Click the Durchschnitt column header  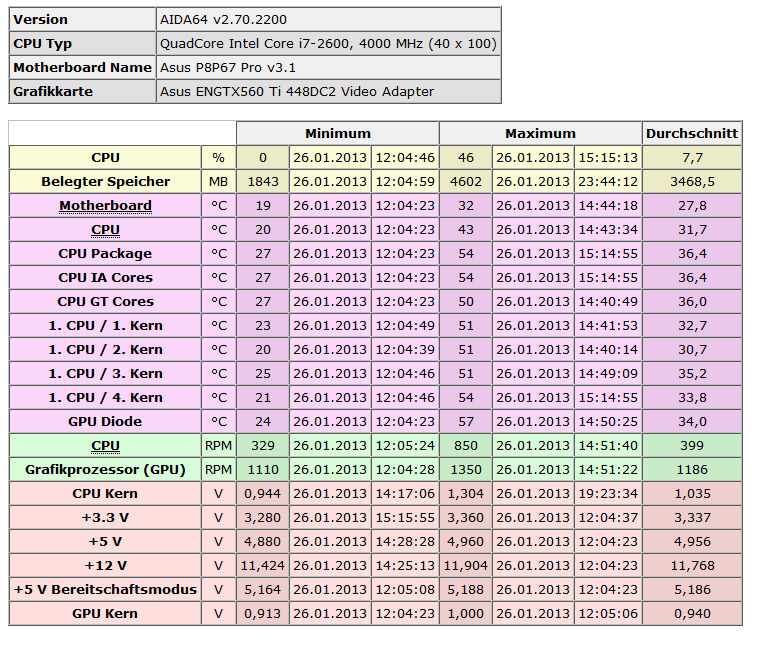(x=692, y=134)
